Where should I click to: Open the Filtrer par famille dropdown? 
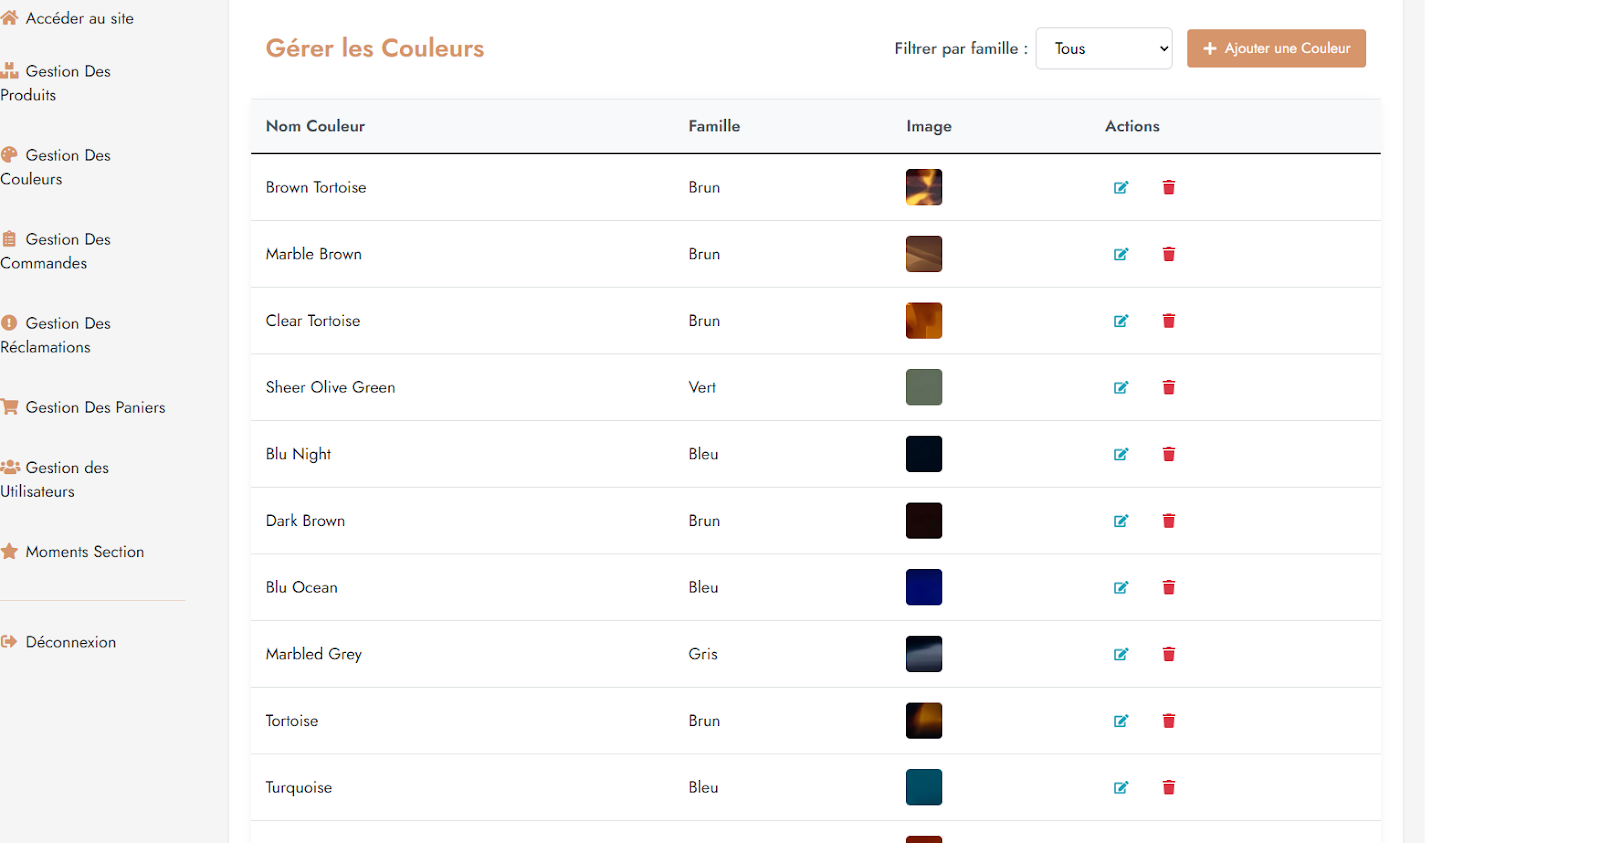(x=1103, y=48)
